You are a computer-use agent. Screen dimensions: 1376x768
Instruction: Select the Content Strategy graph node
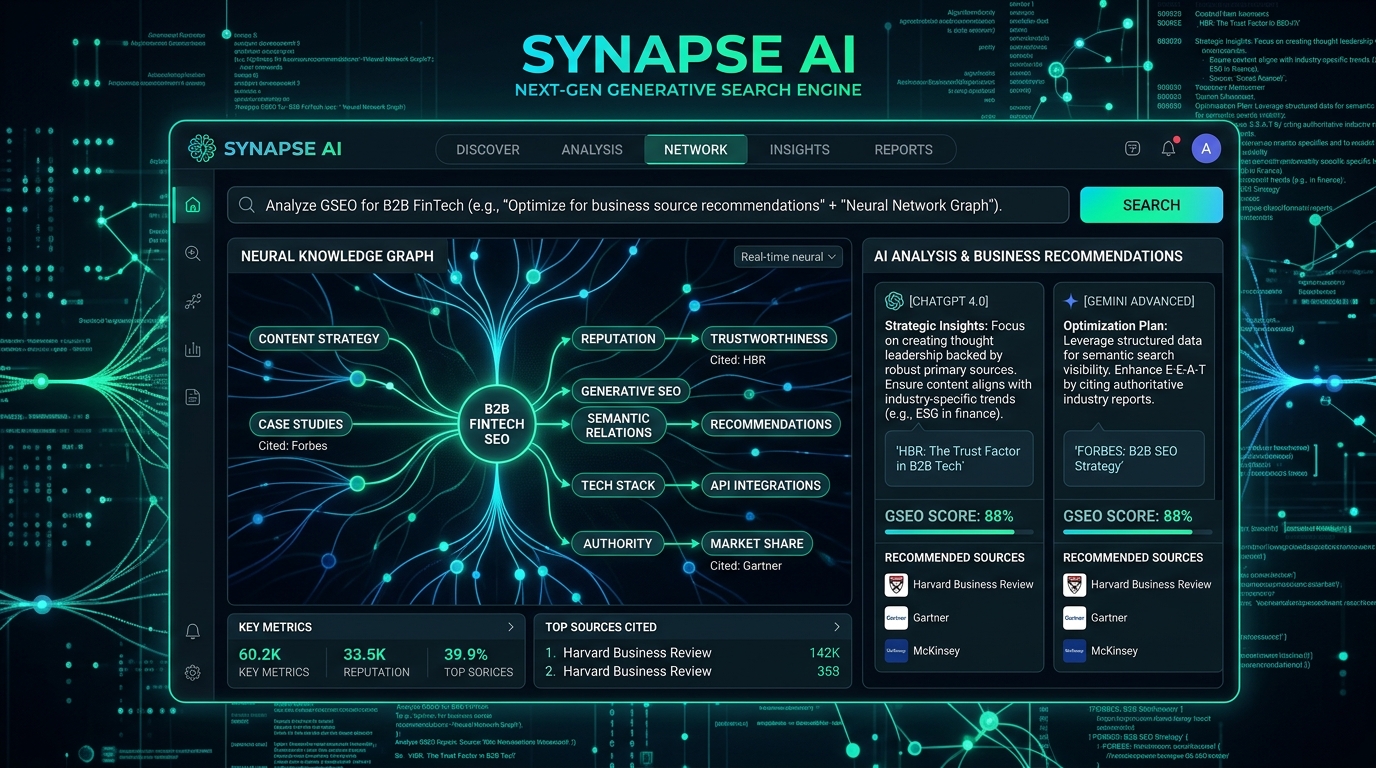tap(319, 339)
